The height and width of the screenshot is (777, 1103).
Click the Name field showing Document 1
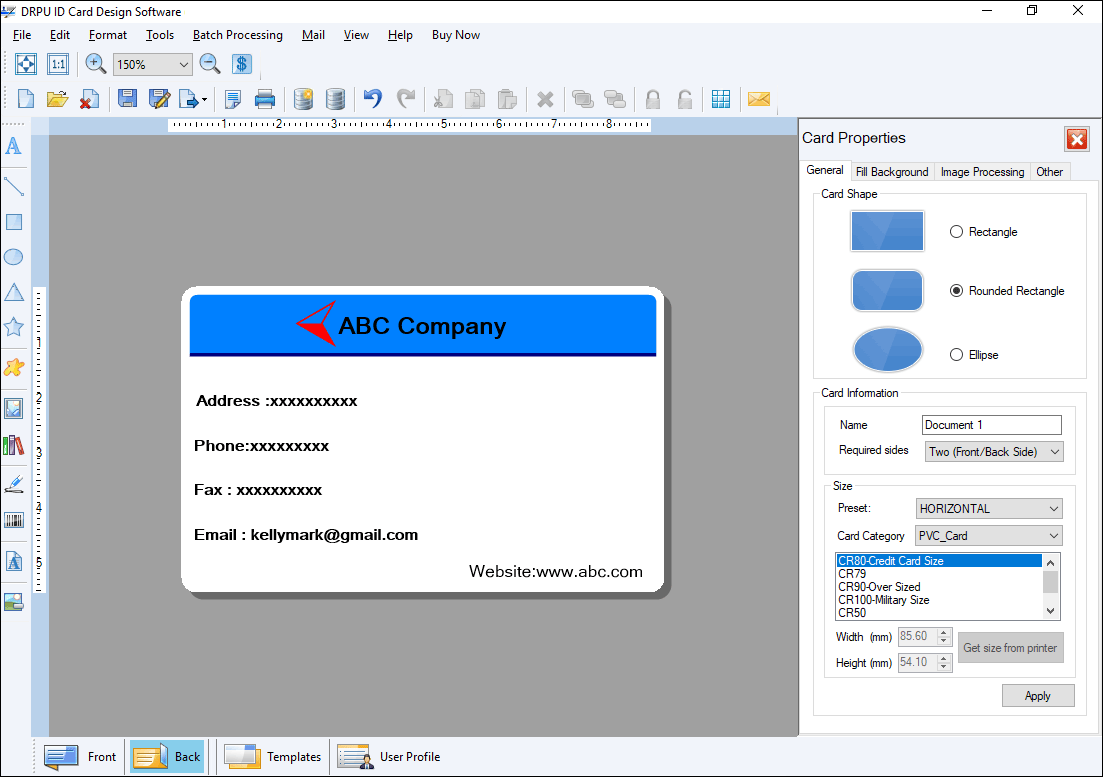[x=991, y=425]
